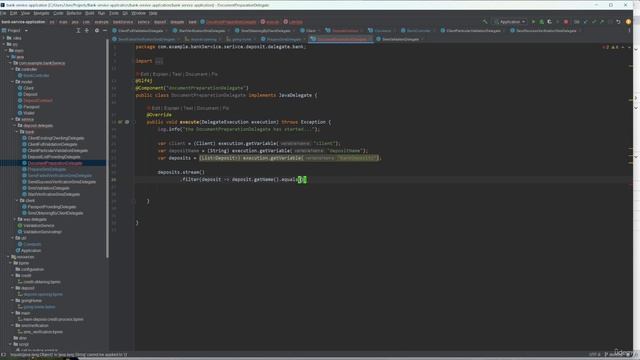Click the execute method gutter override icon

[x=120, y=122]
